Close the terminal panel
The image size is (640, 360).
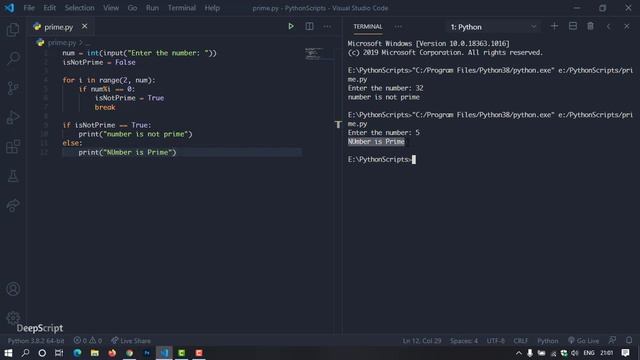pyautogui.click(x=627, y=27)
